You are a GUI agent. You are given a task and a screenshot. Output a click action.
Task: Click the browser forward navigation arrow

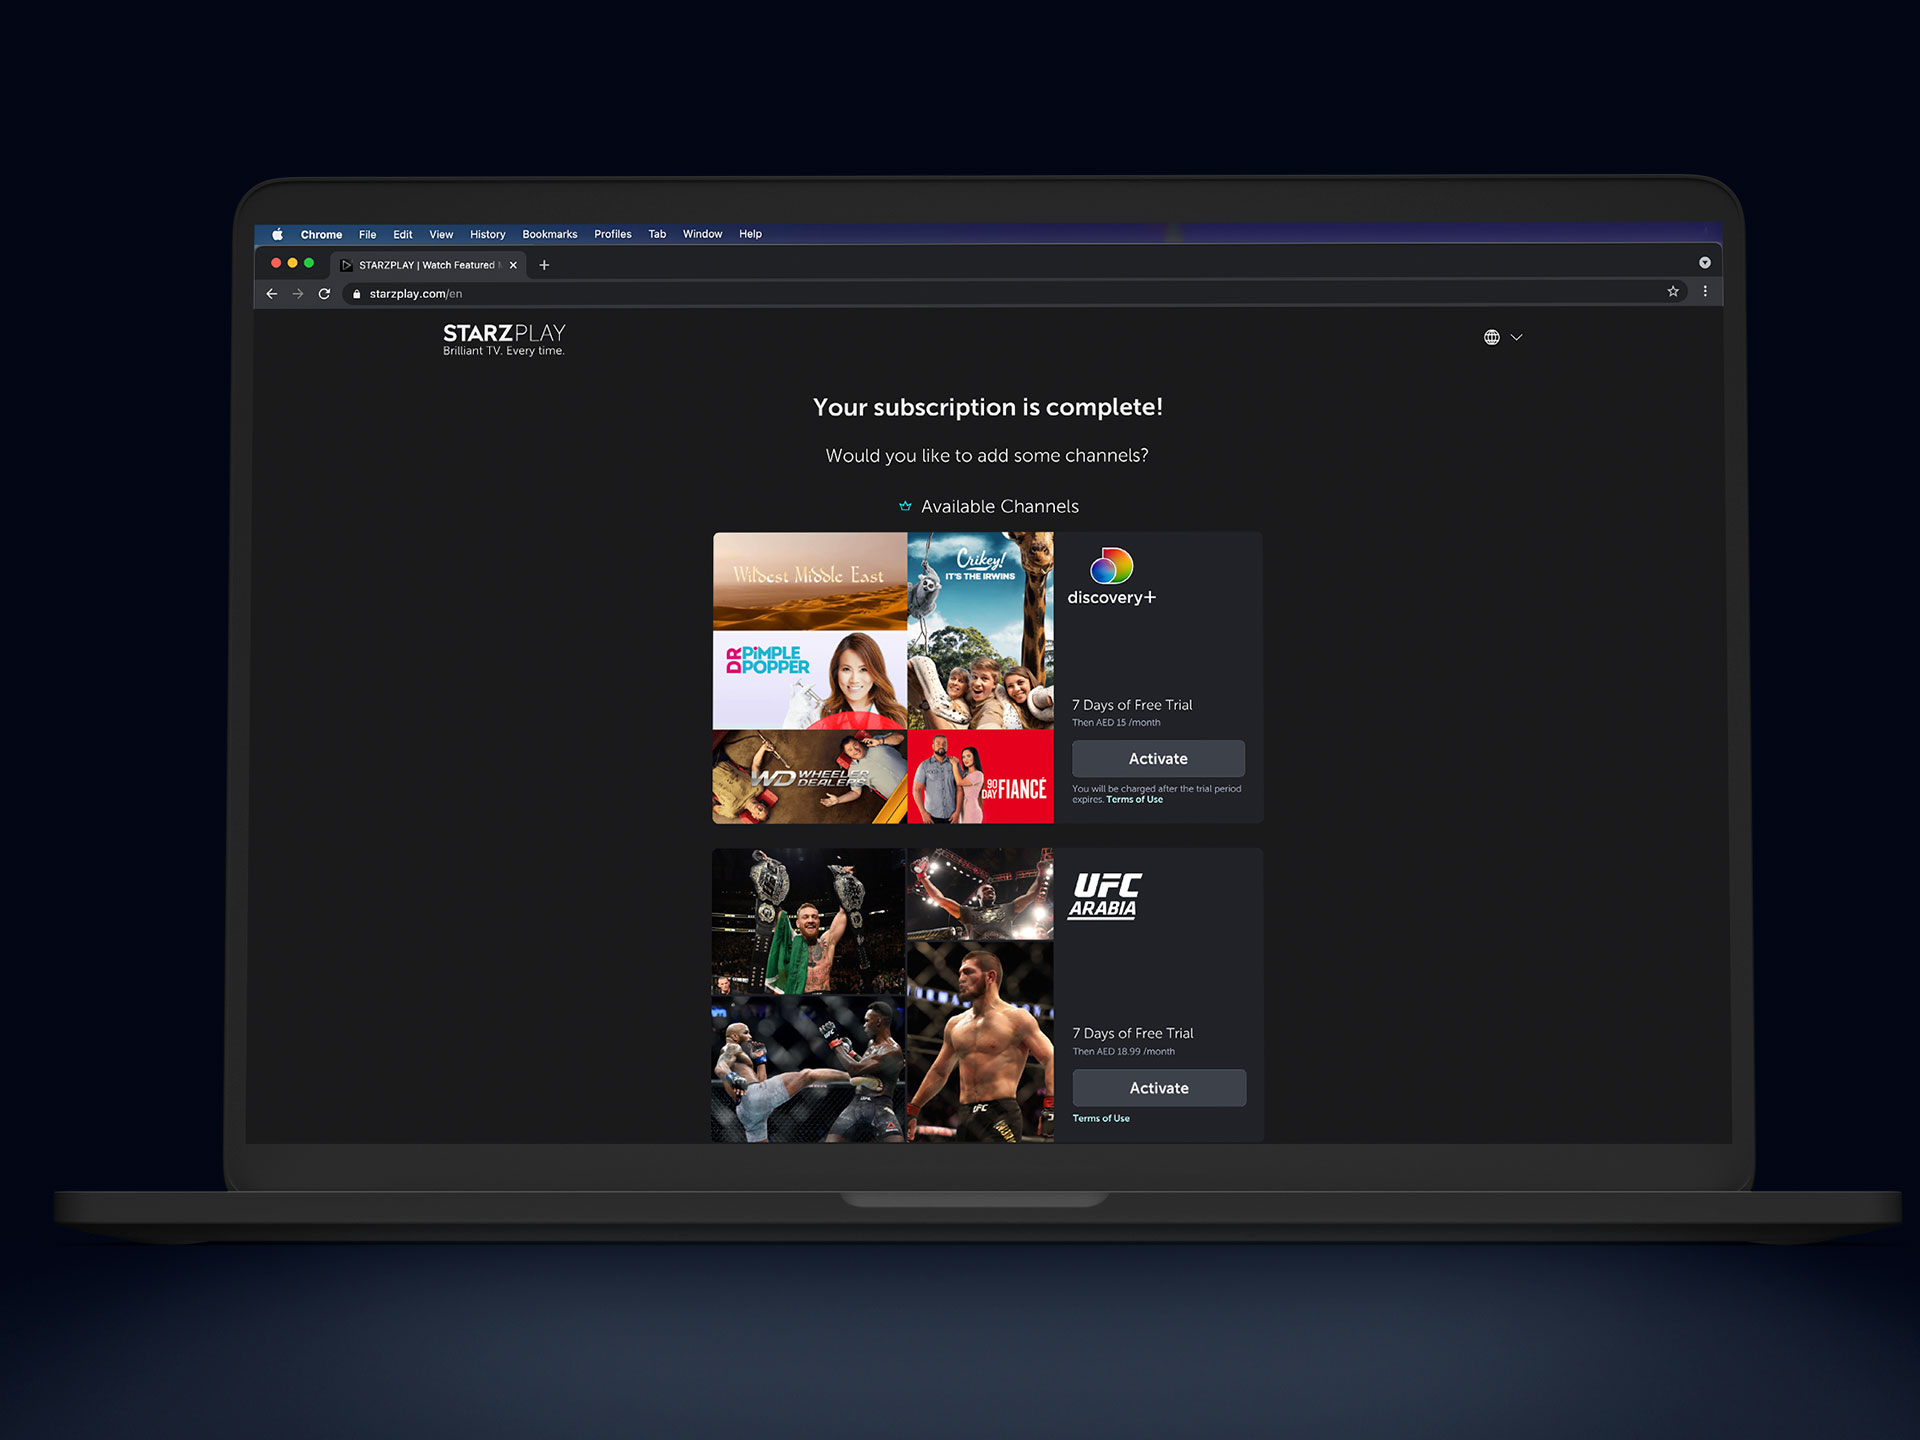(298, 293)
